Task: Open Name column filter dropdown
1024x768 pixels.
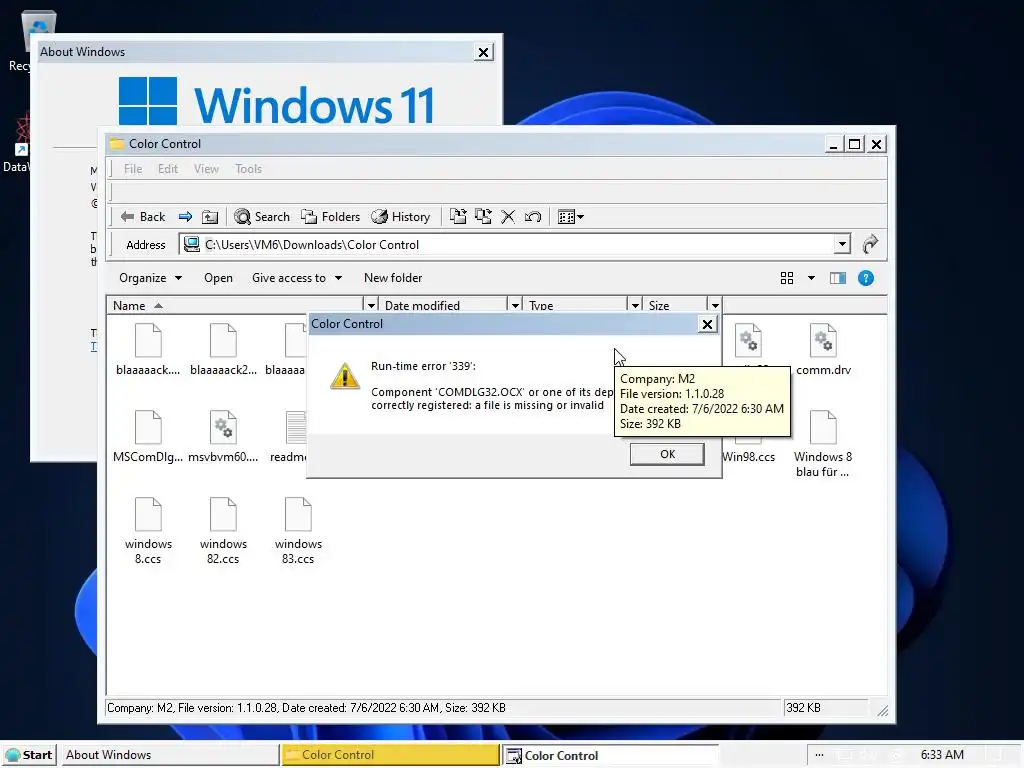Action: [x=371, y=306]
